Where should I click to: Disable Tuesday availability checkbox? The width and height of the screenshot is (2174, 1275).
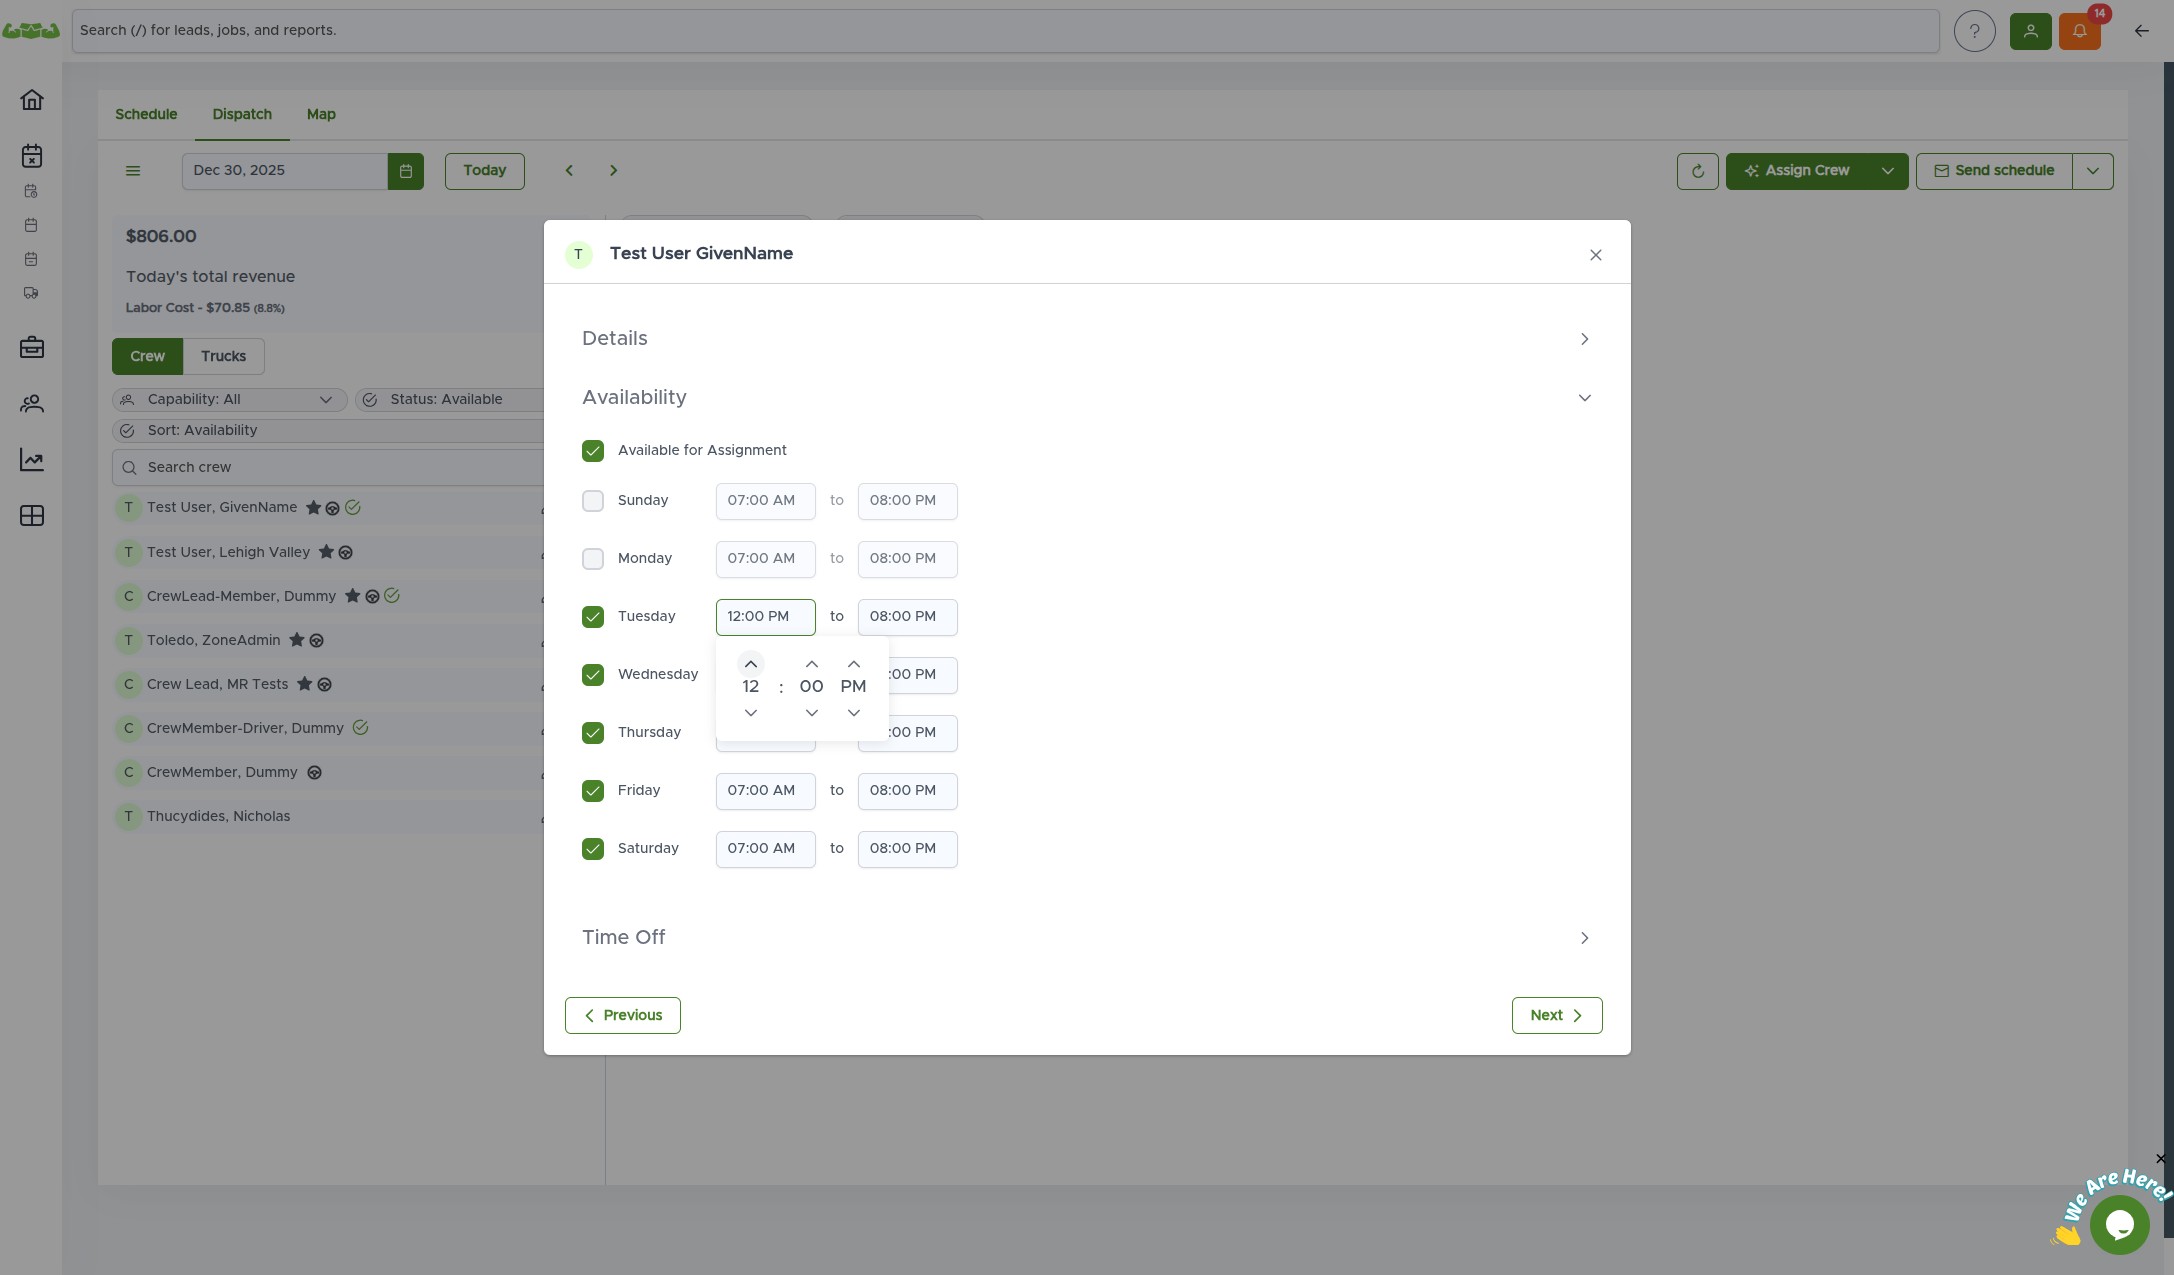(593, 617)
